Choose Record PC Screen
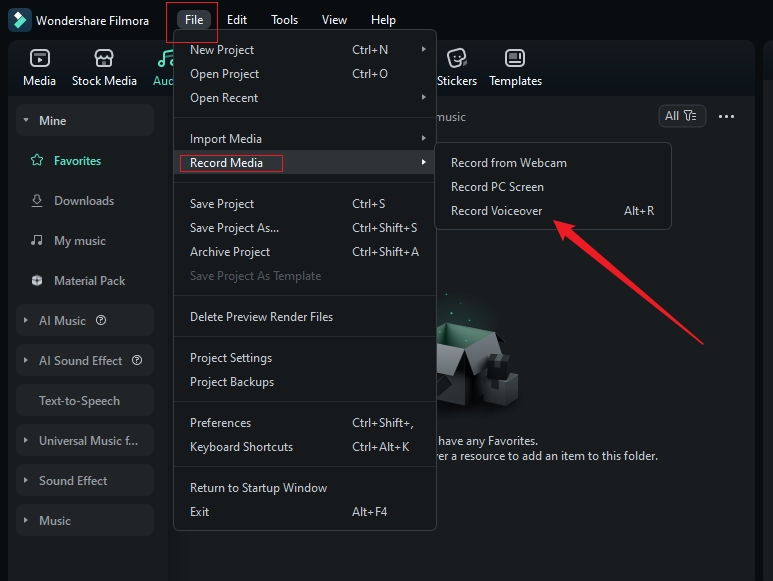The image size is (773, 581). (x=553, y=187)
